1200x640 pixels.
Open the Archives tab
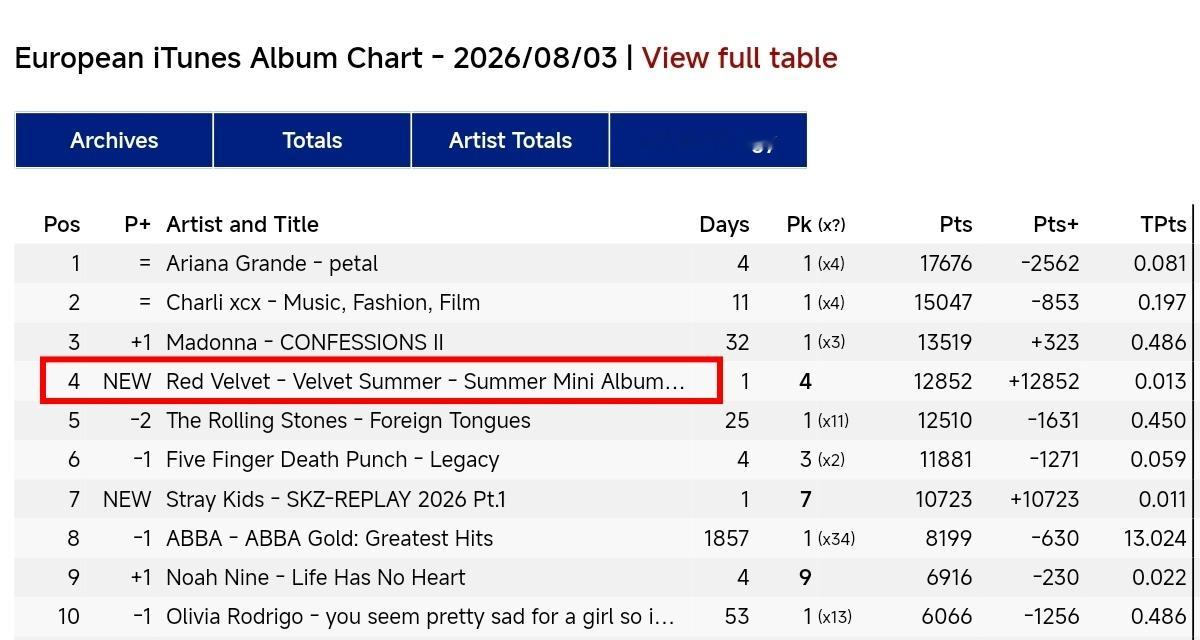tap(114, 140)
